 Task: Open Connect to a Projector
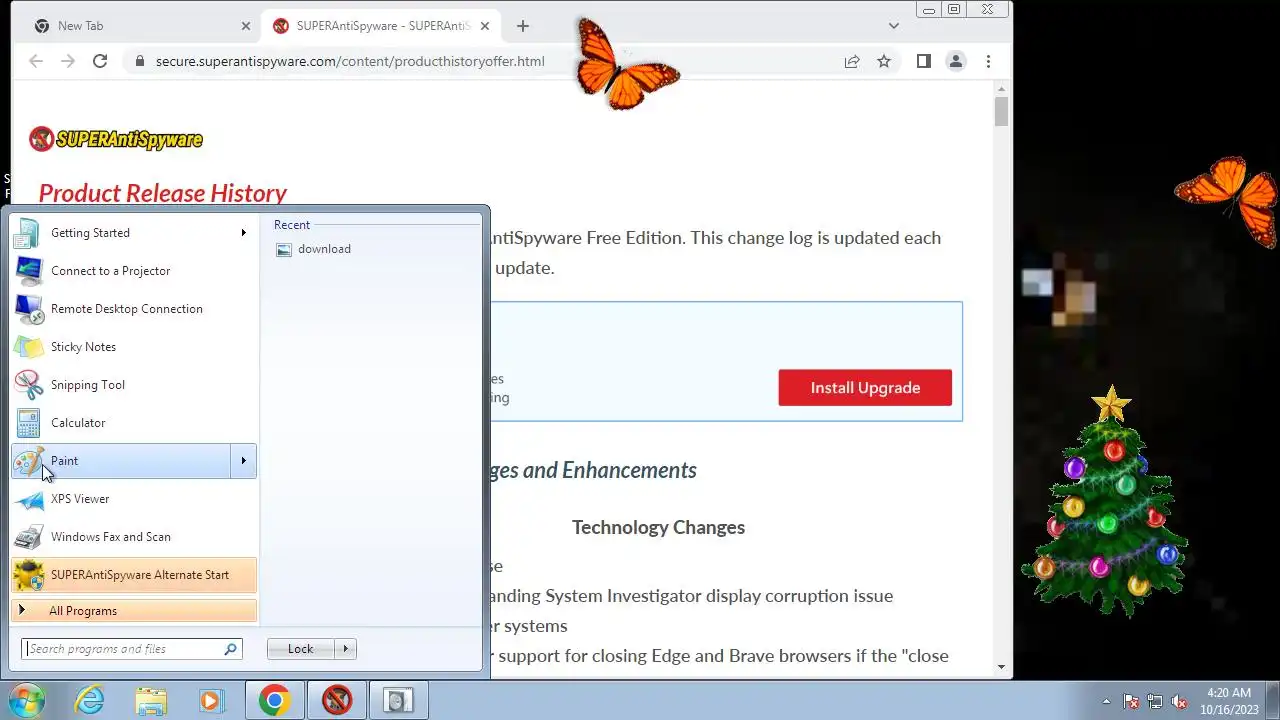point(134,271)
